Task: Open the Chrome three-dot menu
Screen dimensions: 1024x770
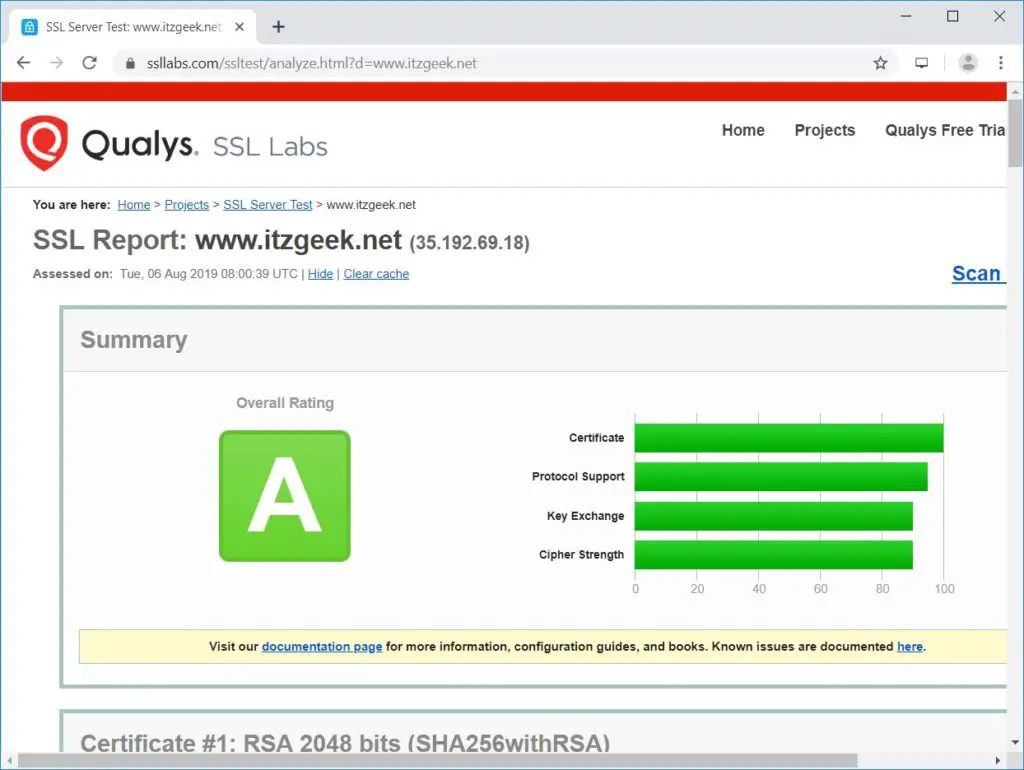Action: click(x=1000, y=63)
